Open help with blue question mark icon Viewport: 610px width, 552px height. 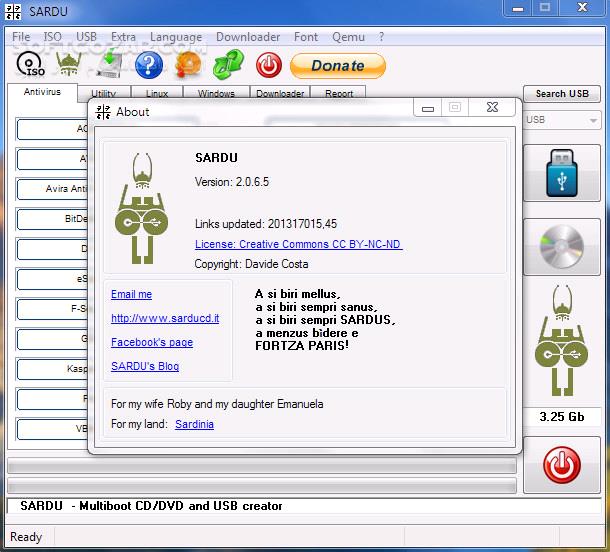coord(149,65)
